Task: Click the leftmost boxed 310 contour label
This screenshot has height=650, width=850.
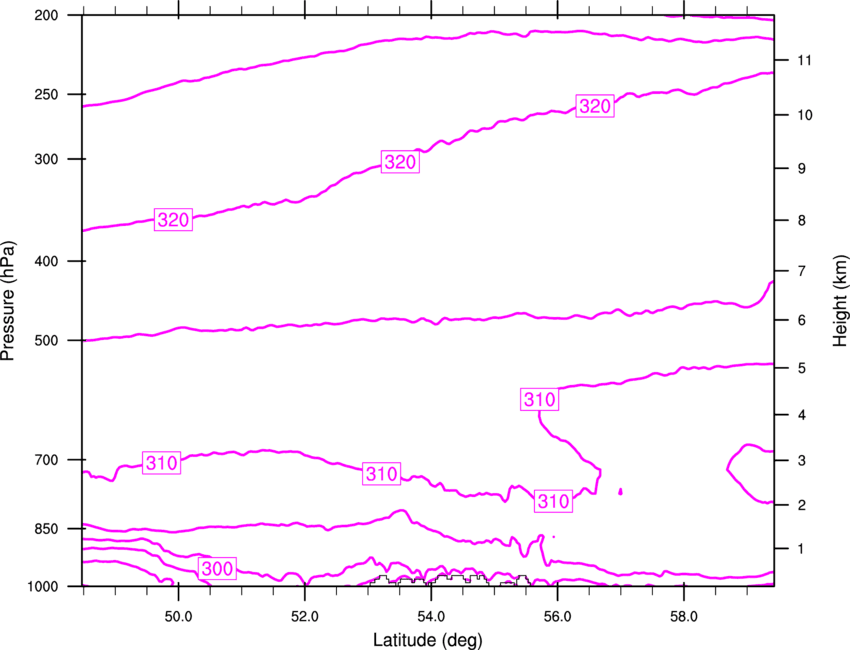Action: [x=162, y=462]
